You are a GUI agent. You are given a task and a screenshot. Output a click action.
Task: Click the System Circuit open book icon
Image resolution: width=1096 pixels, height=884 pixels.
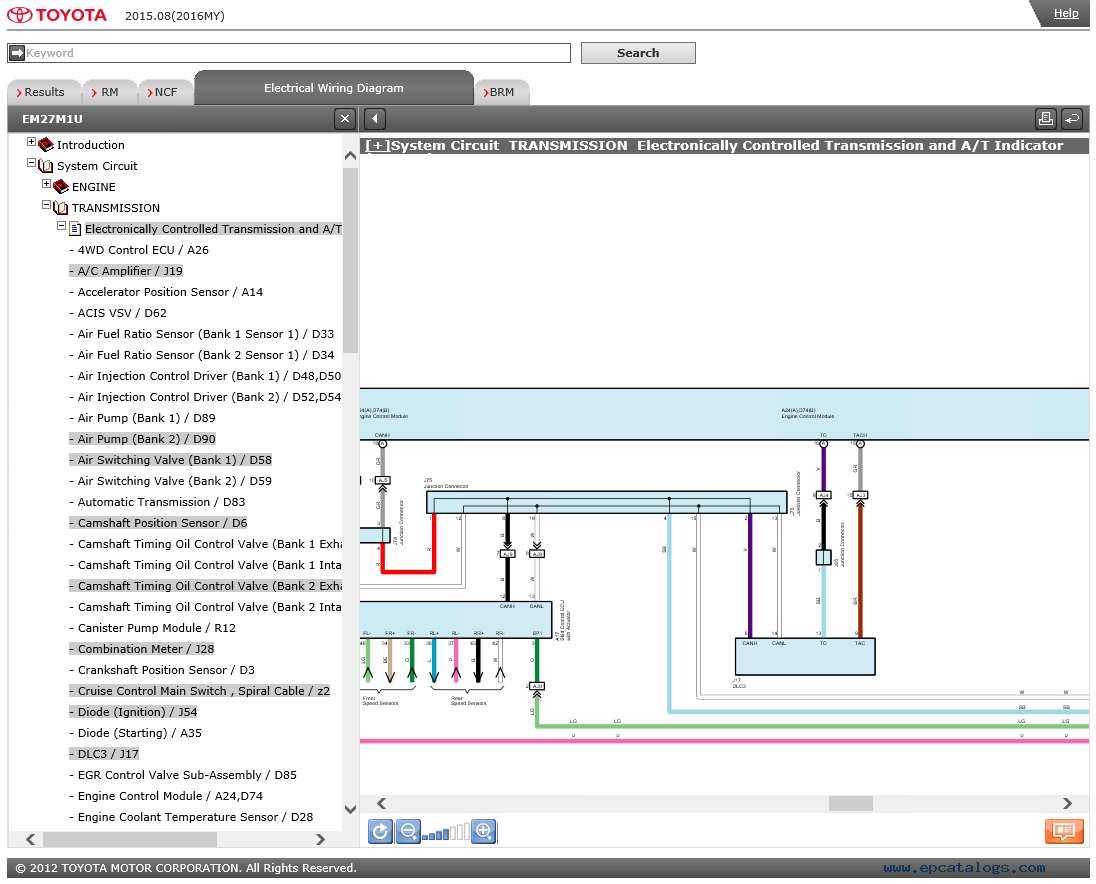[x=46, y=166]
